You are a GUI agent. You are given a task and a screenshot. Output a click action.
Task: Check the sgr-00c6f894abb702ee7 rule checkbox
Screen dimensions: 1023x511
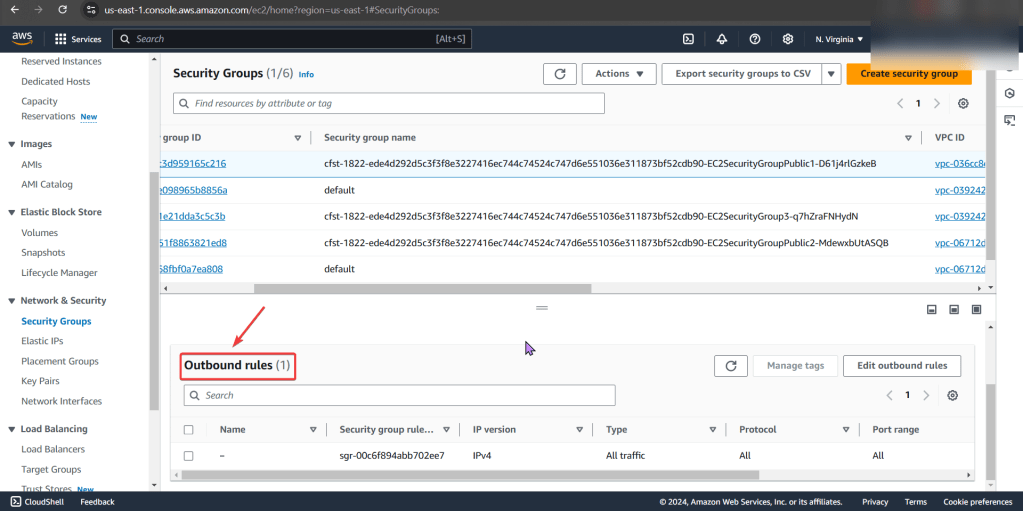189,456
